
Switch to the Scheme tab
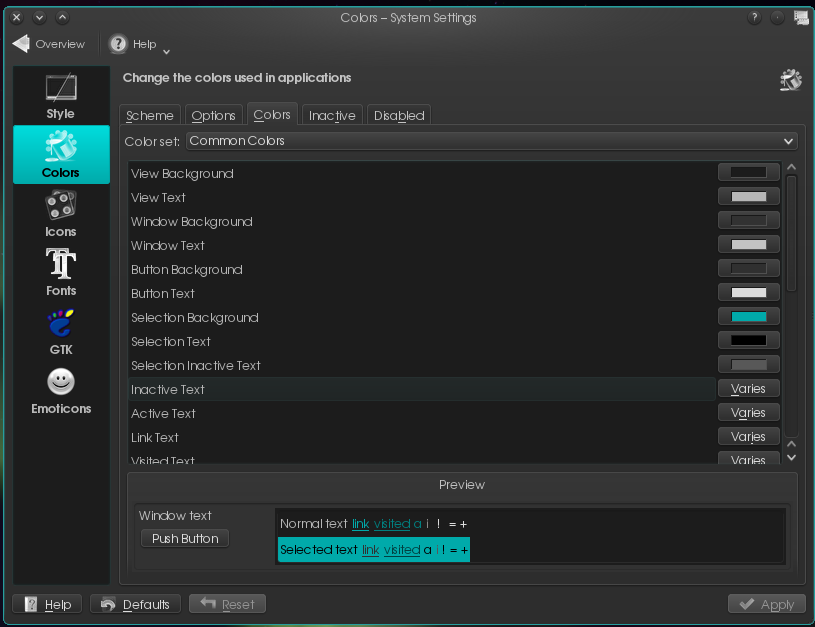150,115
